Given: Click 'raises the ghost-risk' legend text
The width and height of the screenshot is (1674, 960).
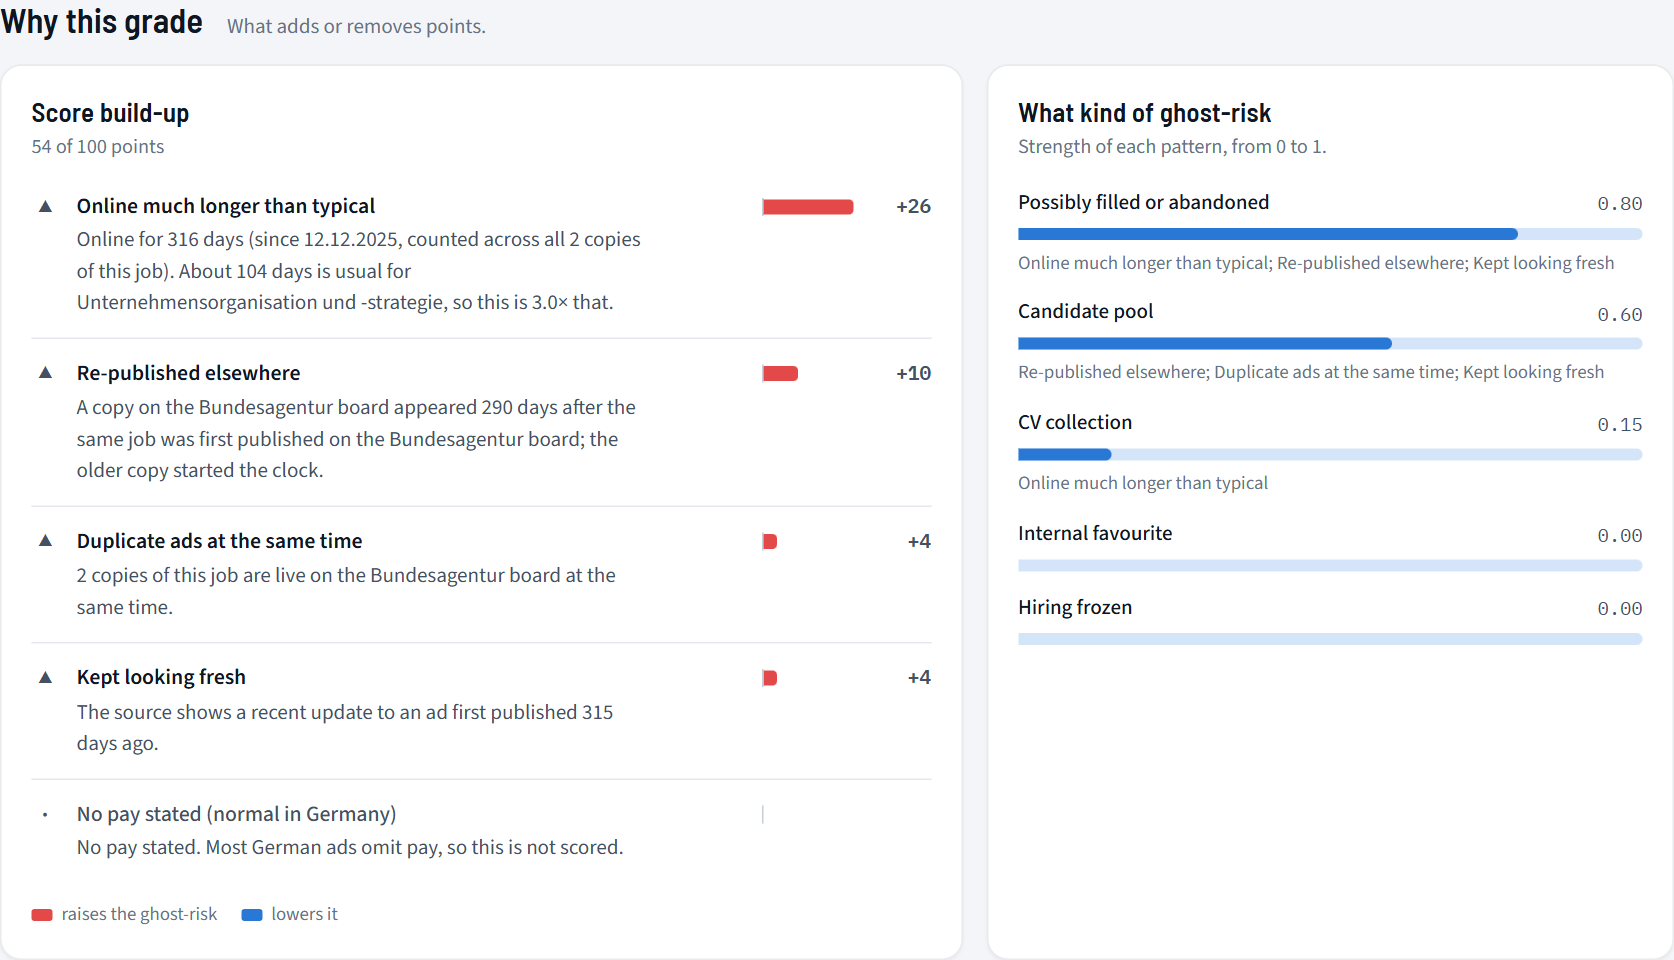Looking at the screenshot, I should click(139, 914).
